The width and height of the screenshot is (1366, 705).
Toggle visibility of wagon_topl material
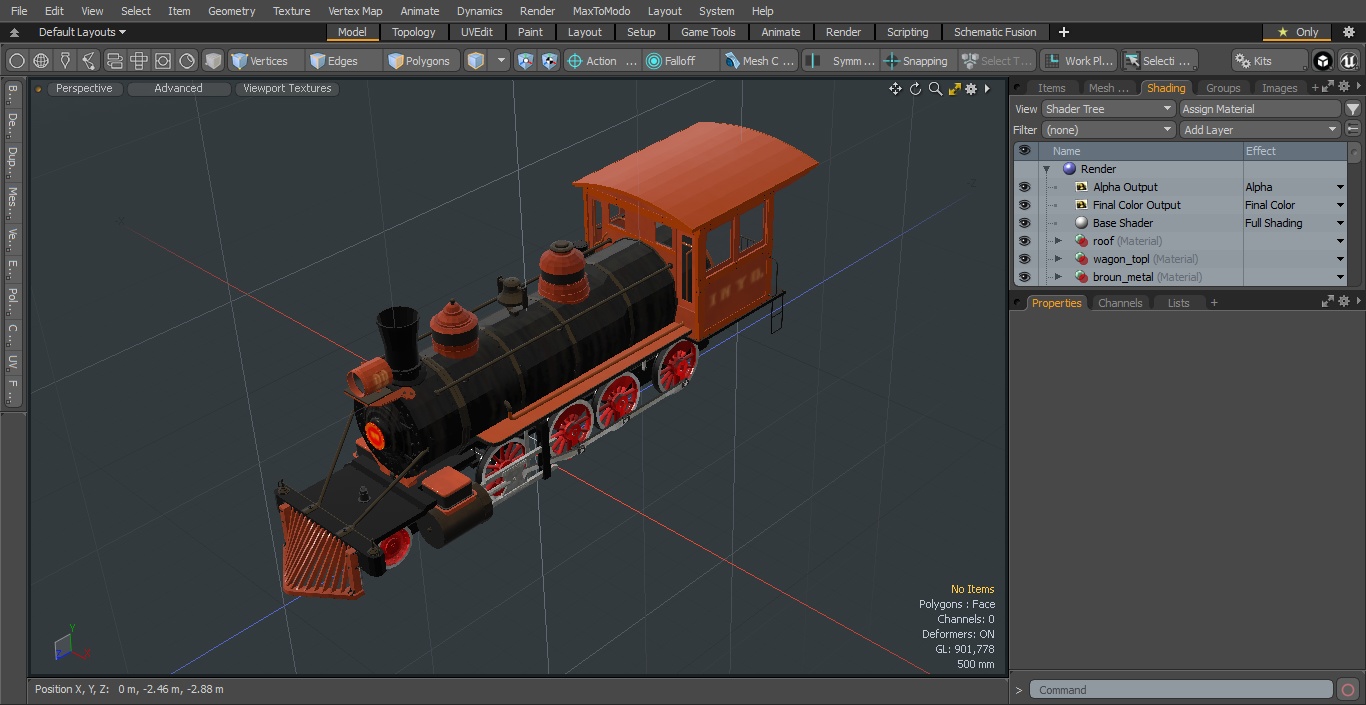point(1024,258)
